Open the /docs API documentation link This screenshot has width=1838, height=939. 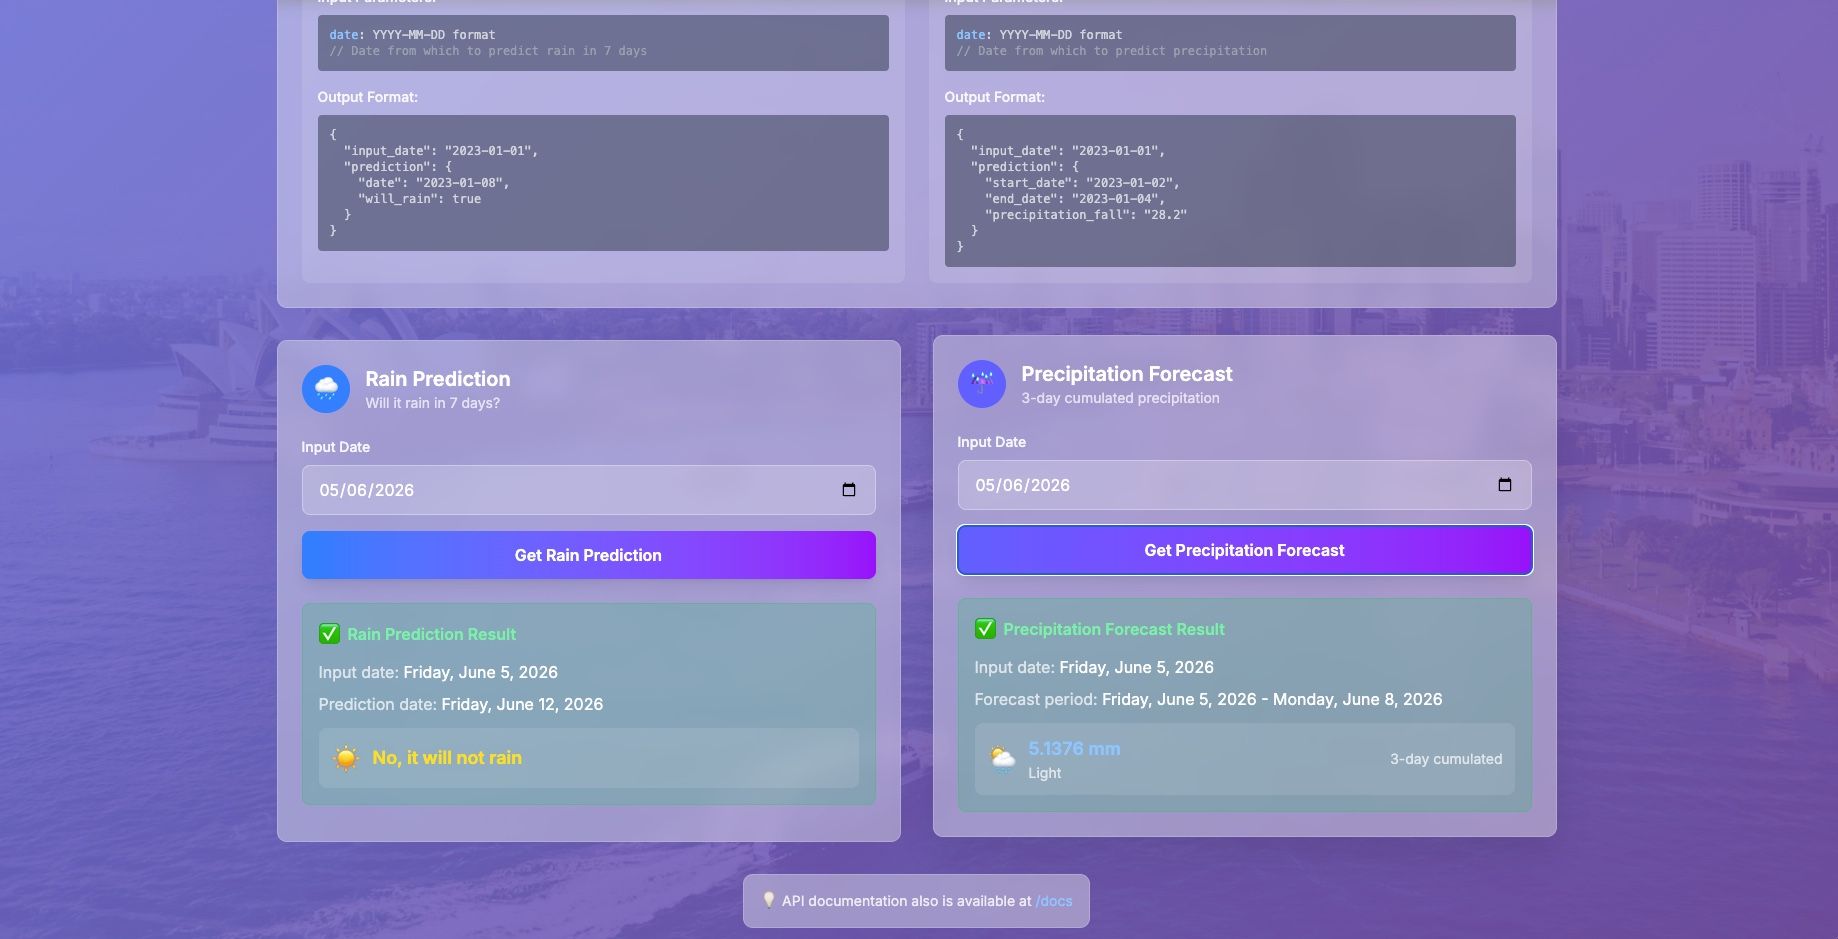click(x=1054, y=901)
